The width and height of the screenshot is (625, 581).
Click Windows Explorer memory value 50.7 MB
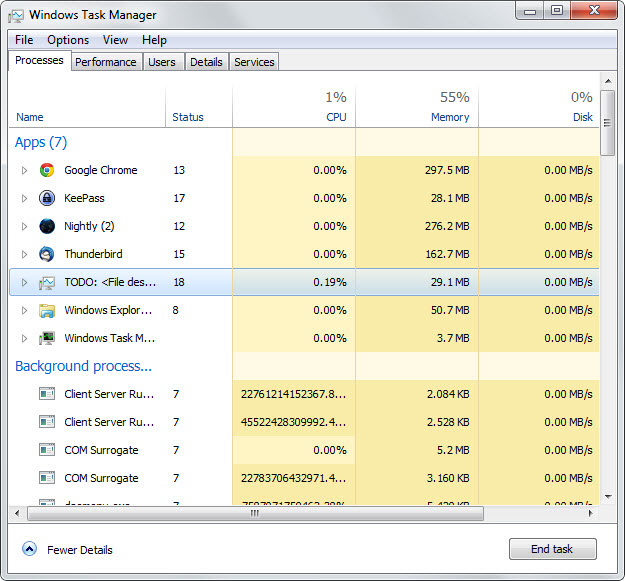point(450,310)
